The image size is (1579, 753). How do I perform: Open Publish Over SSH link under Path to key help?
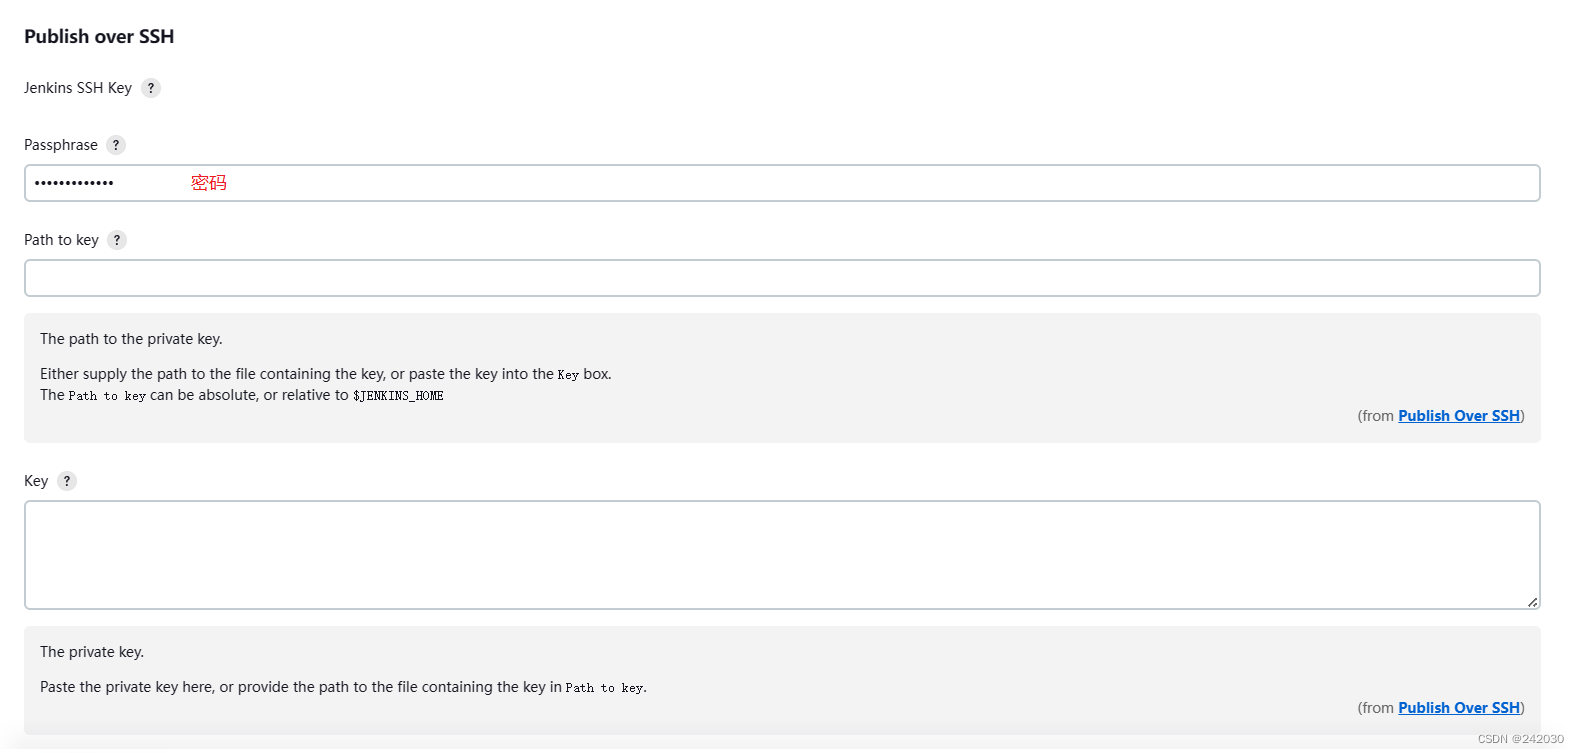pos(1458,416)
